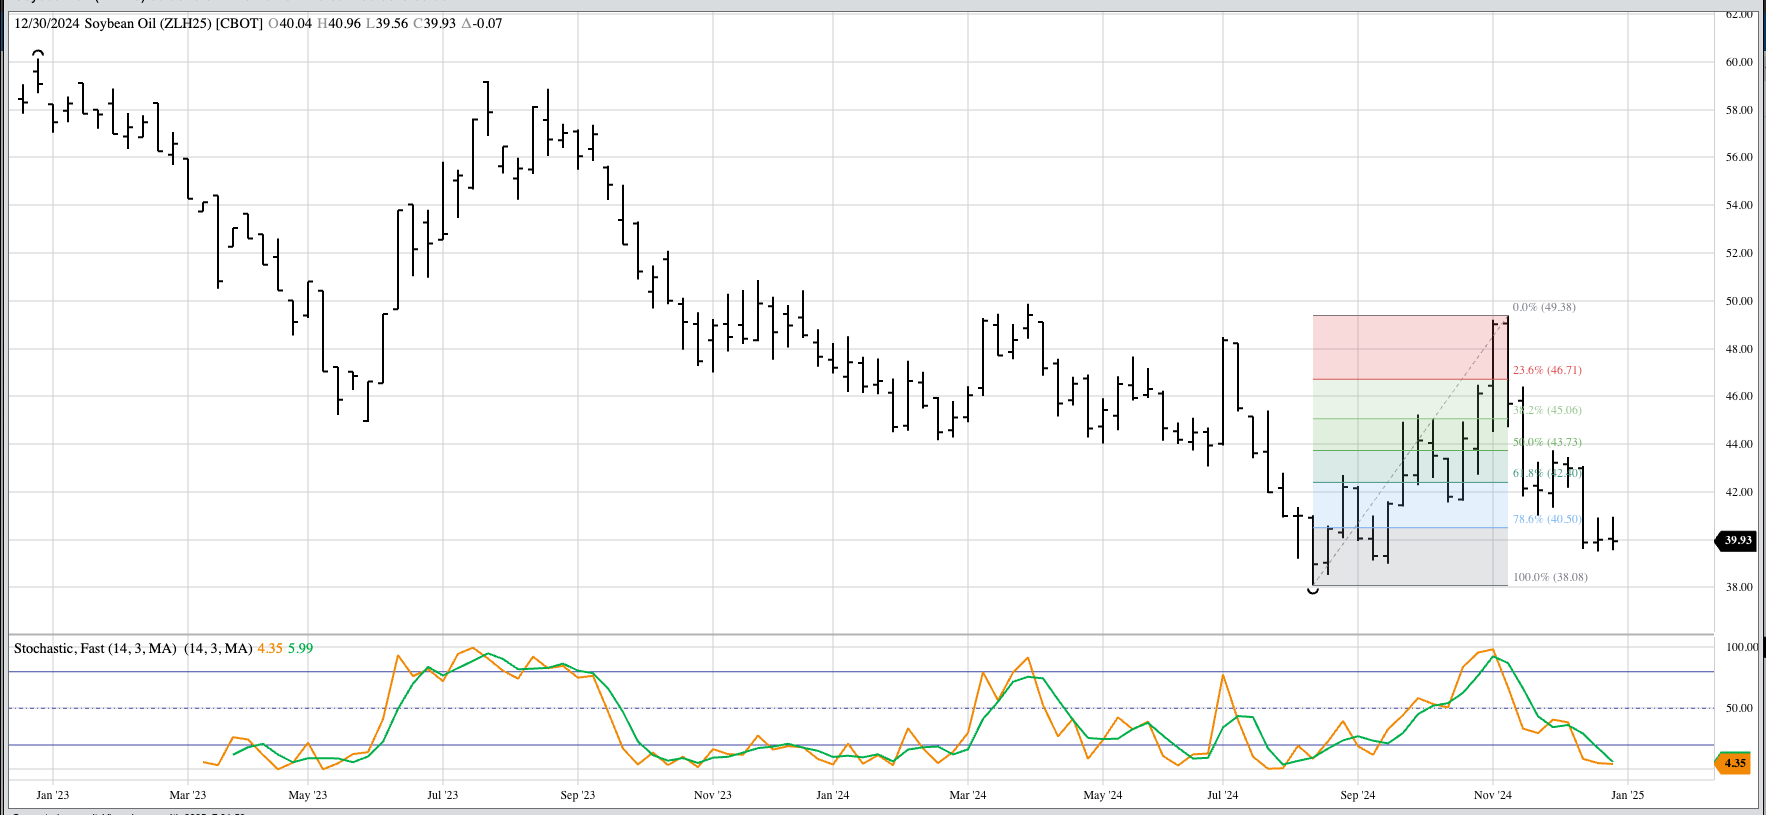Click the black 39.93 last price tag
This screenshot has width=1766, height=815.
coord(1737,540)
